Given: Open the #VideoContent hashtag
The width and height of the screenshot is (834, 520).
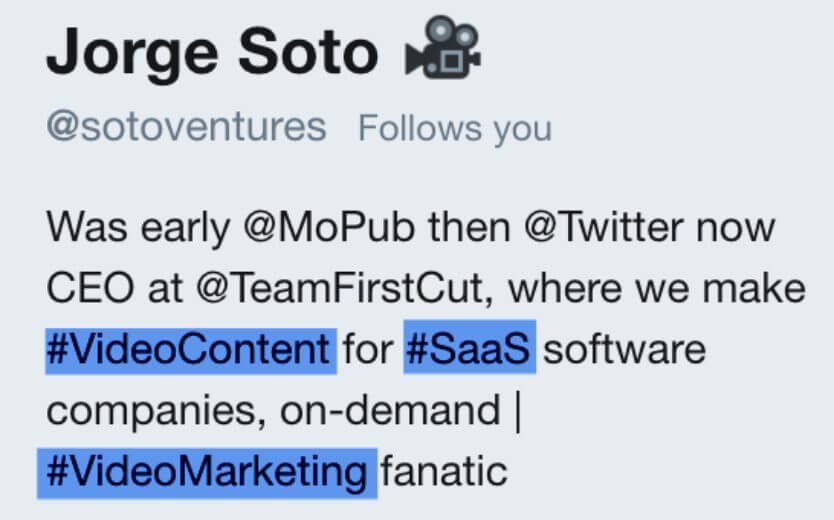Looking at the screenshot, I should (189, 351).
